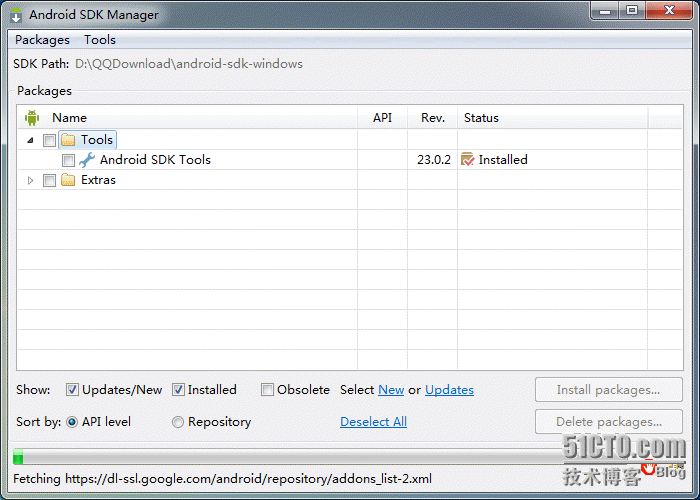Select the Tools tree row label
The height and width of the screenshot is (500, 700).
pyautogui.click(x=96, y=140)
